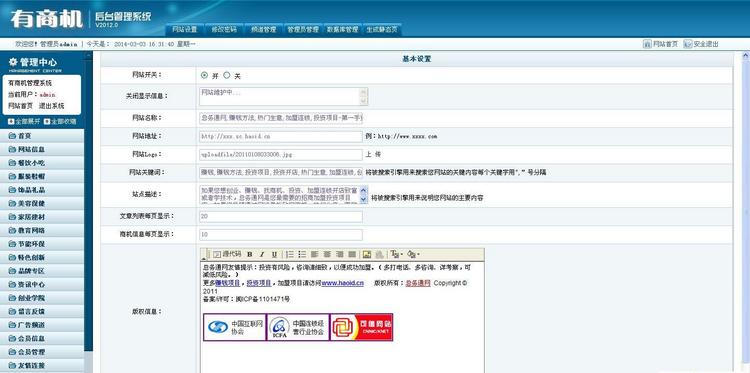Switch editor to source code (源代码)
Image resolution: width=750 pixels, height=373 pixels.
point(227,254)
